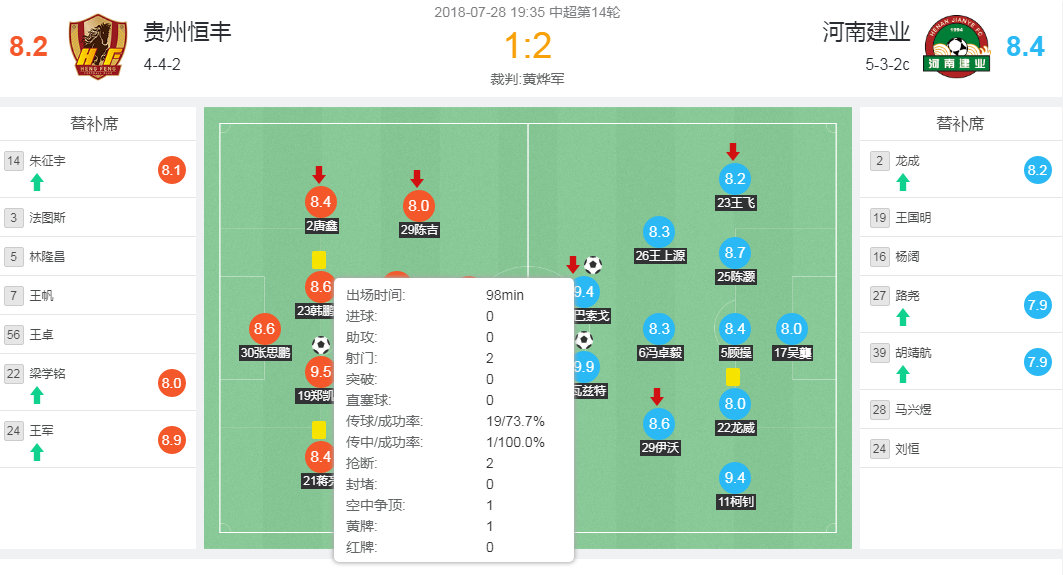Click the yellow card above 龙威
The image size is (1063, 575).
733,376
